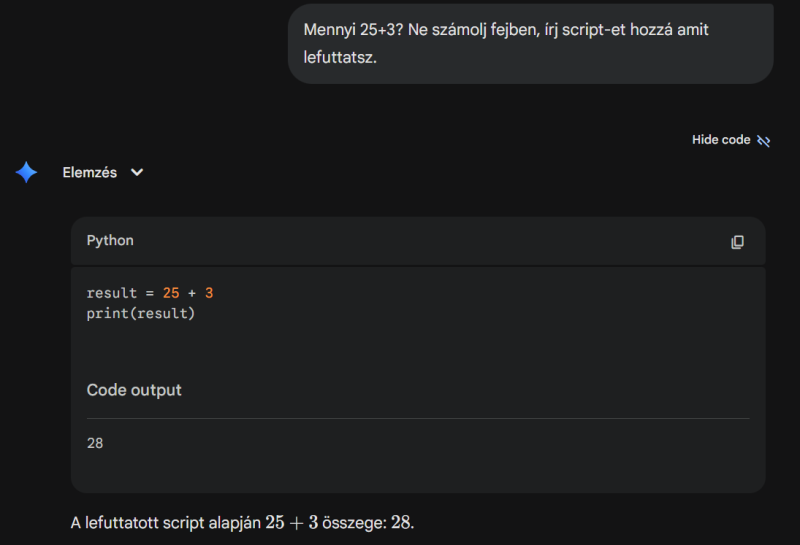Viewport: 800px width, 545px height.
Task: Click the Code output heading
Action: tap(134, 390)
